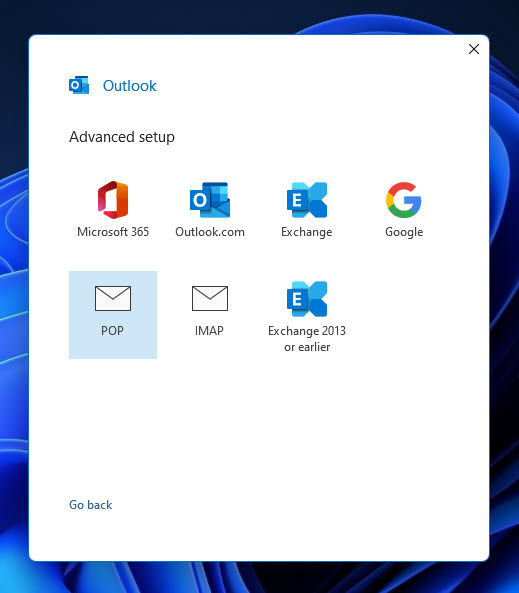This screenshot has height=593, width=519.
Task: Click the IMAP label text
Action: tap(209, 331)
